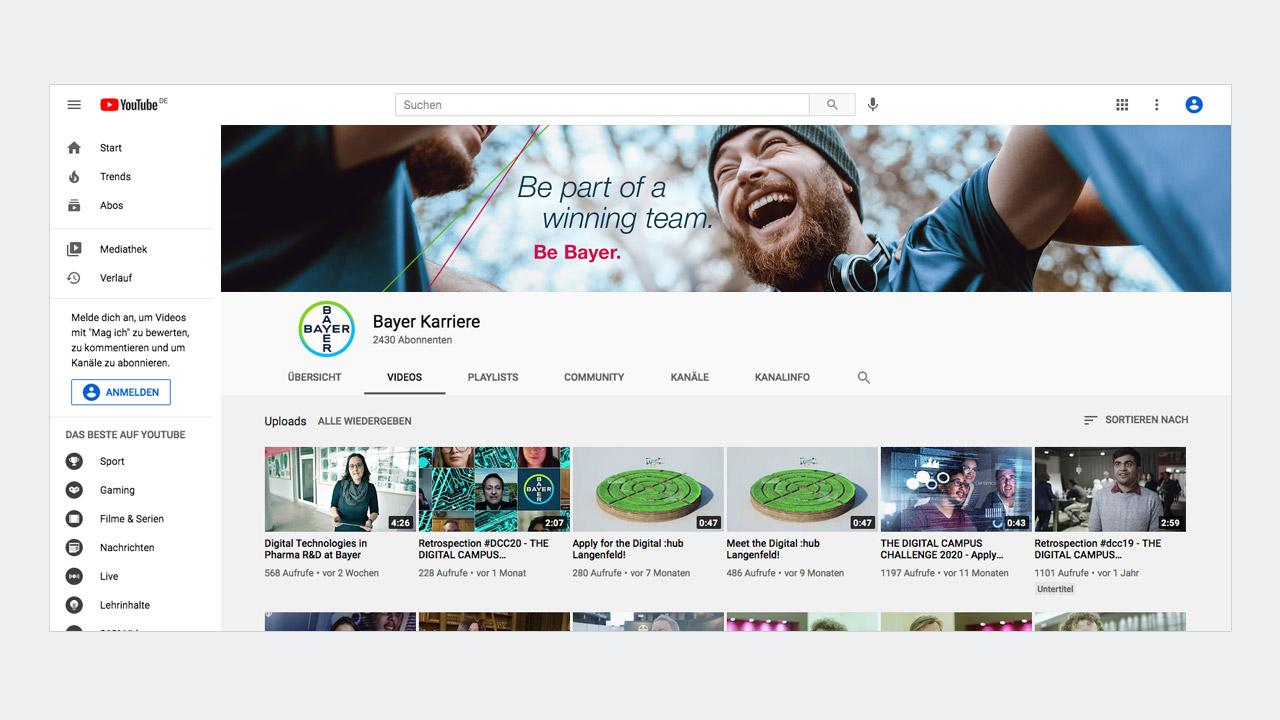Click the Bayer Karriere channel name
The width and height of the screenshot is (1280, 720).
426,322
